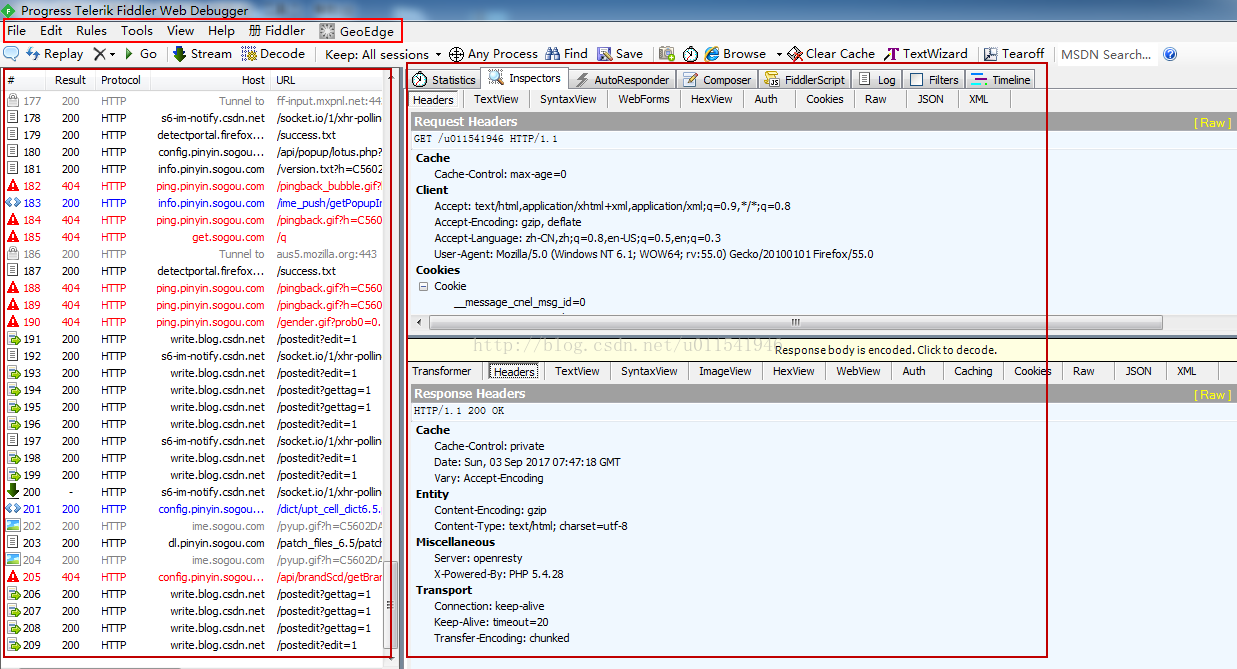Image resolution: width=1237 pixels, height=669 pixels.
Task: Click the URL column header
Action: 328,80
